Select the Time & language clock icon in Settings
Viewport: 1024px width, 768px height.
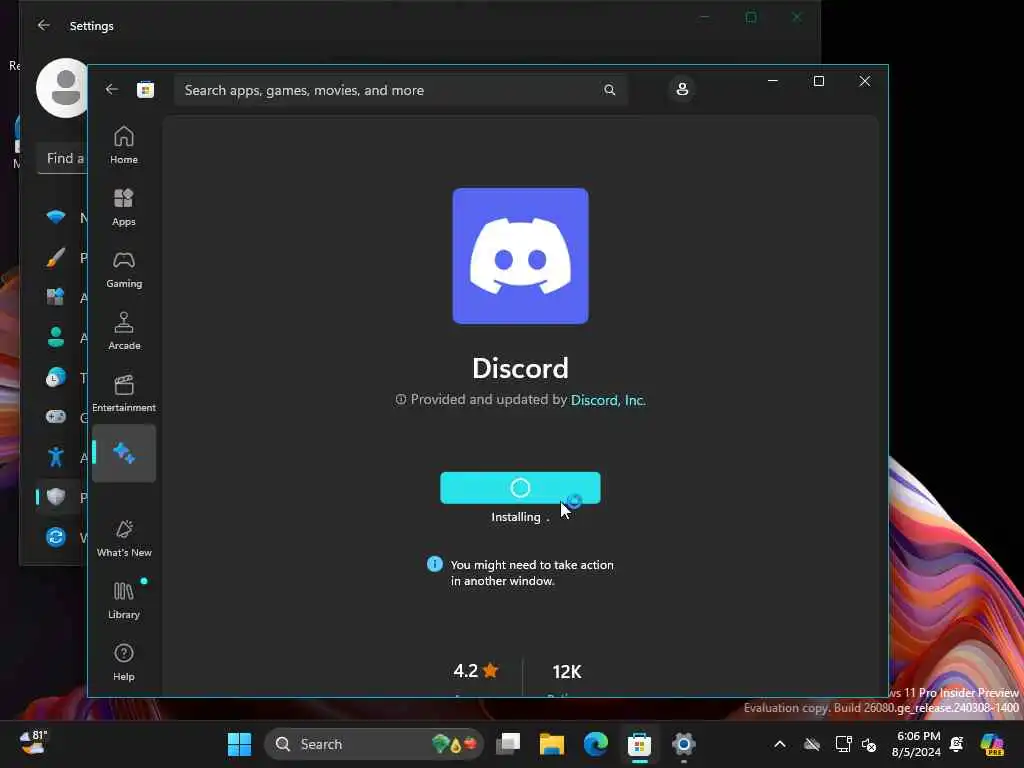56,377
